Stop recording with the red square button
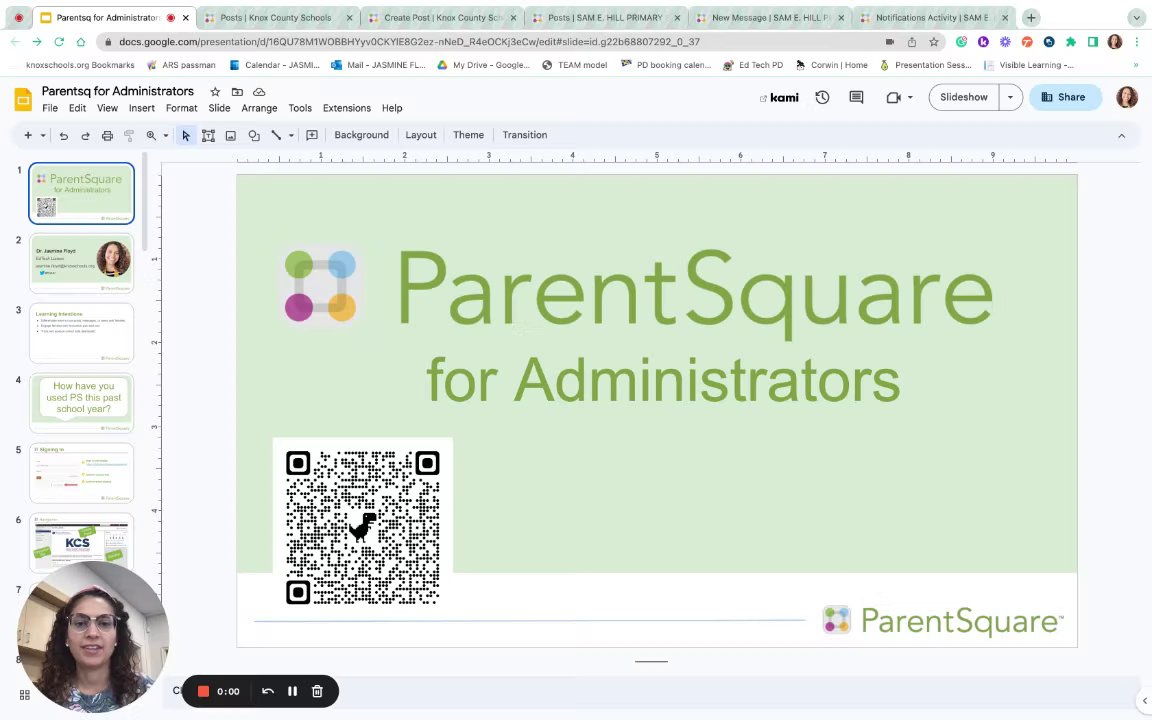The image size is (1152, 720). pos(204,691)
